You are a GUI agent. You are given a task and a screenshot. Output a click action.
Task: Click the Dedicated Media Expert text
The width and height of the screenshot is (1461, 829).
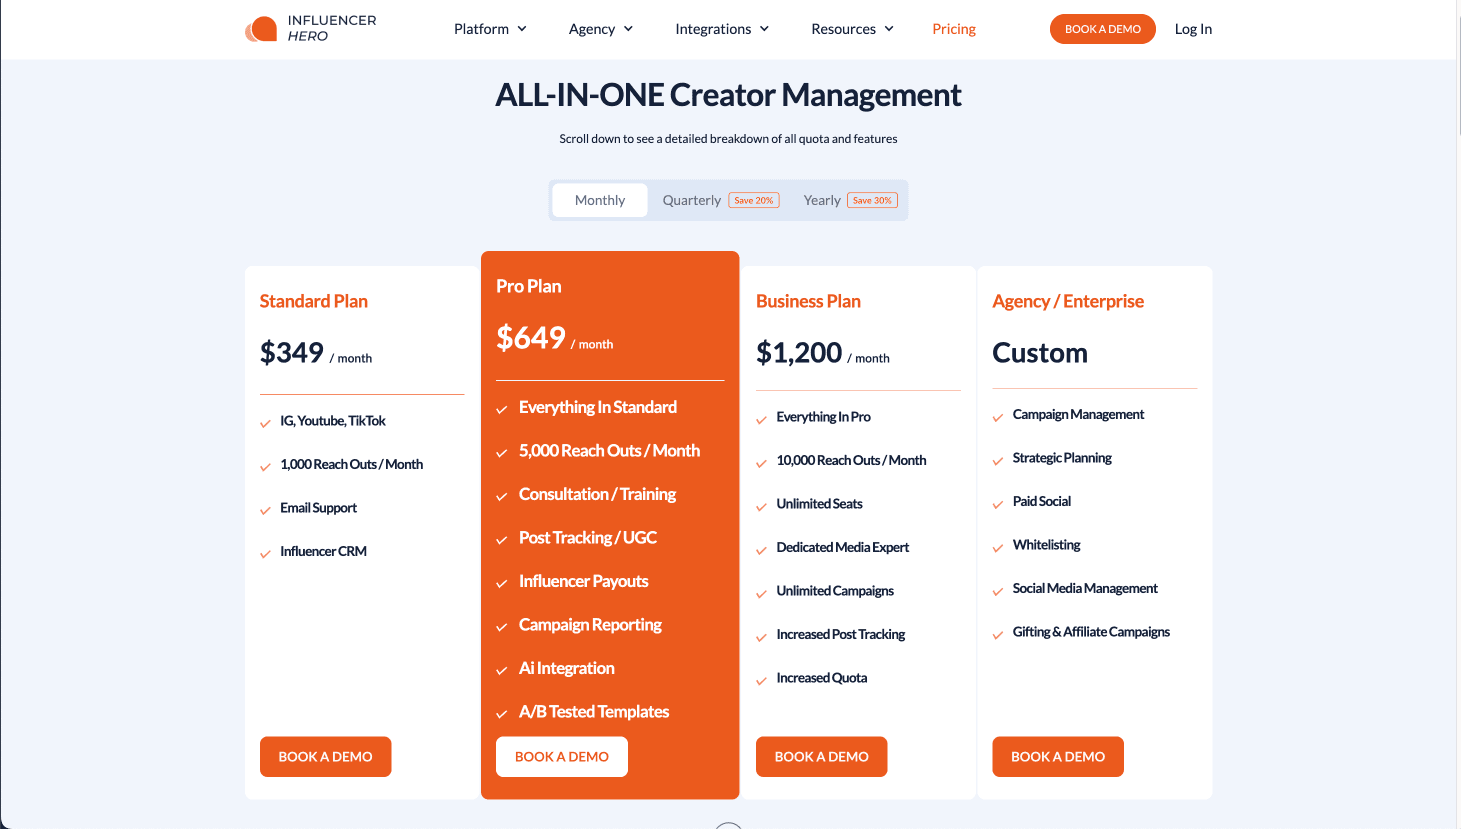click(842, 547)
